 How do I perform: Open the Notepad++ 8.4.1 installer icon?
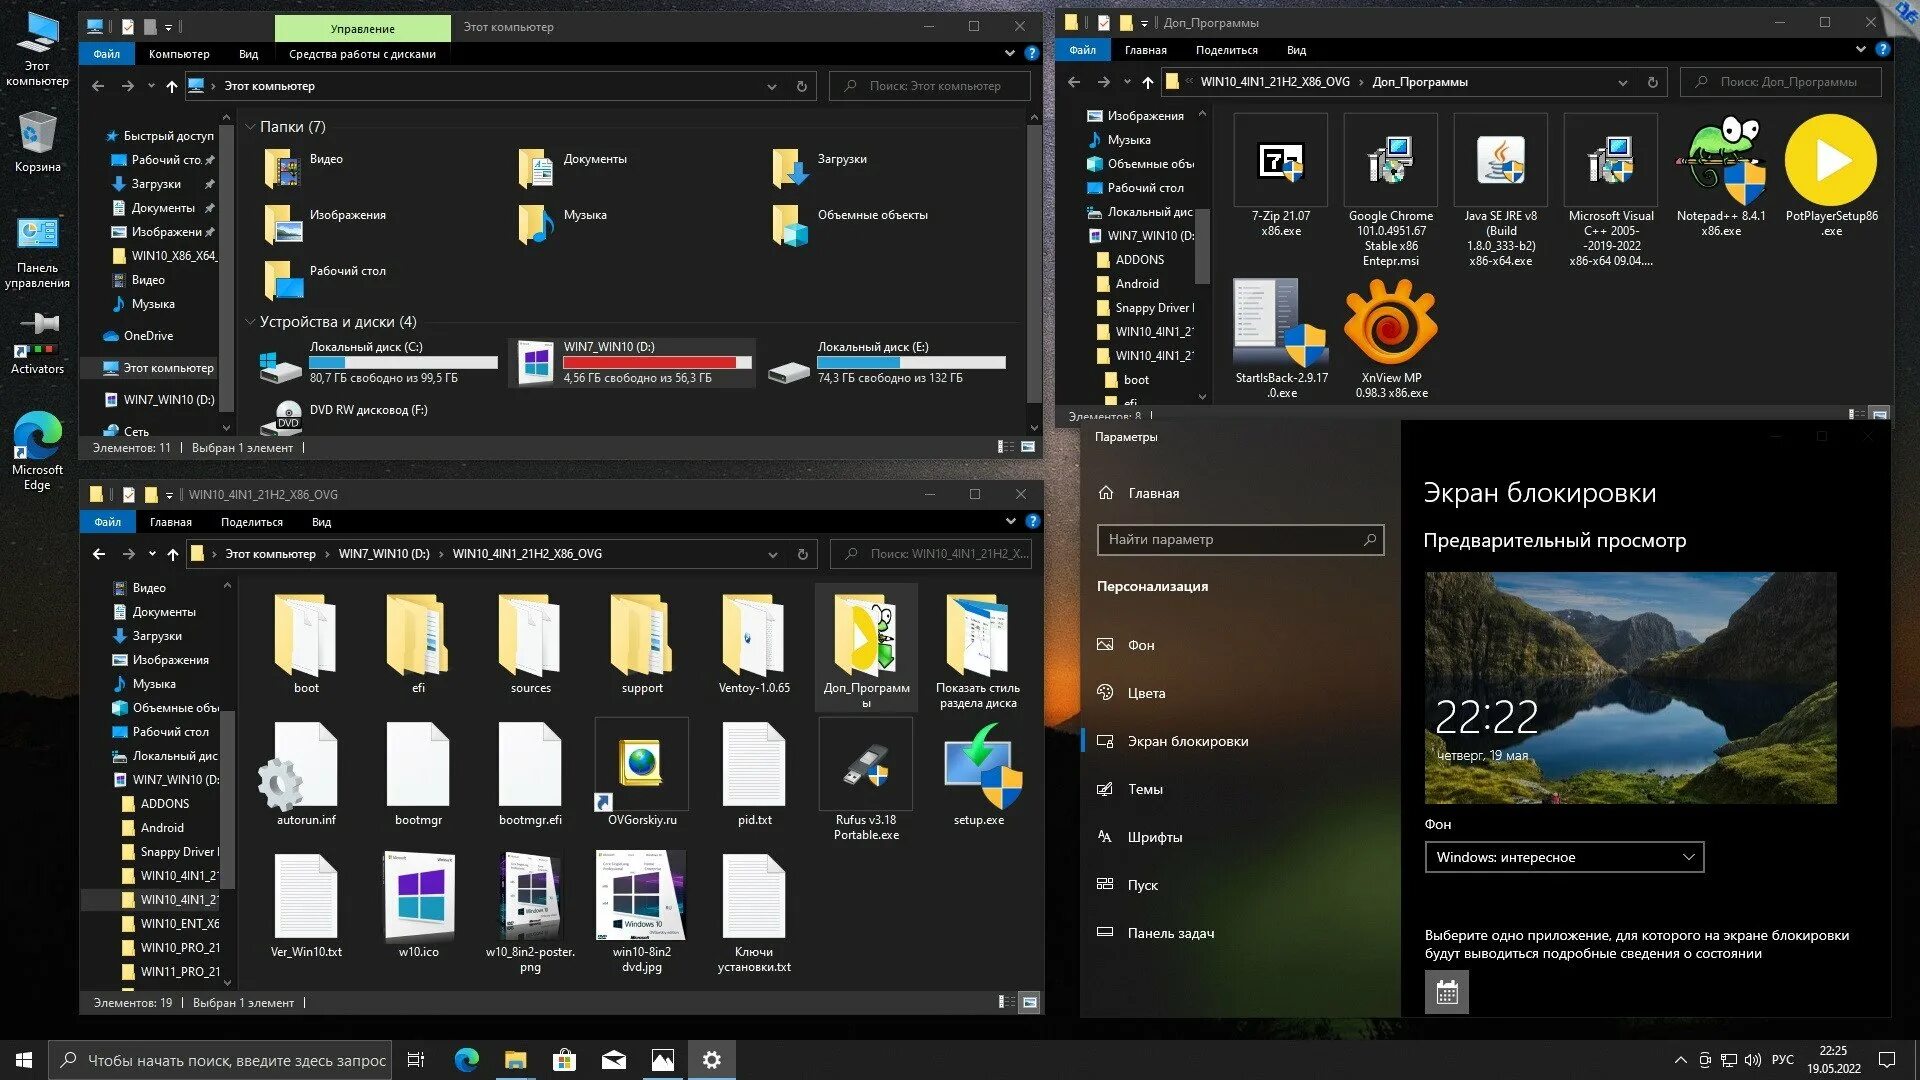tap(1721, 161)
